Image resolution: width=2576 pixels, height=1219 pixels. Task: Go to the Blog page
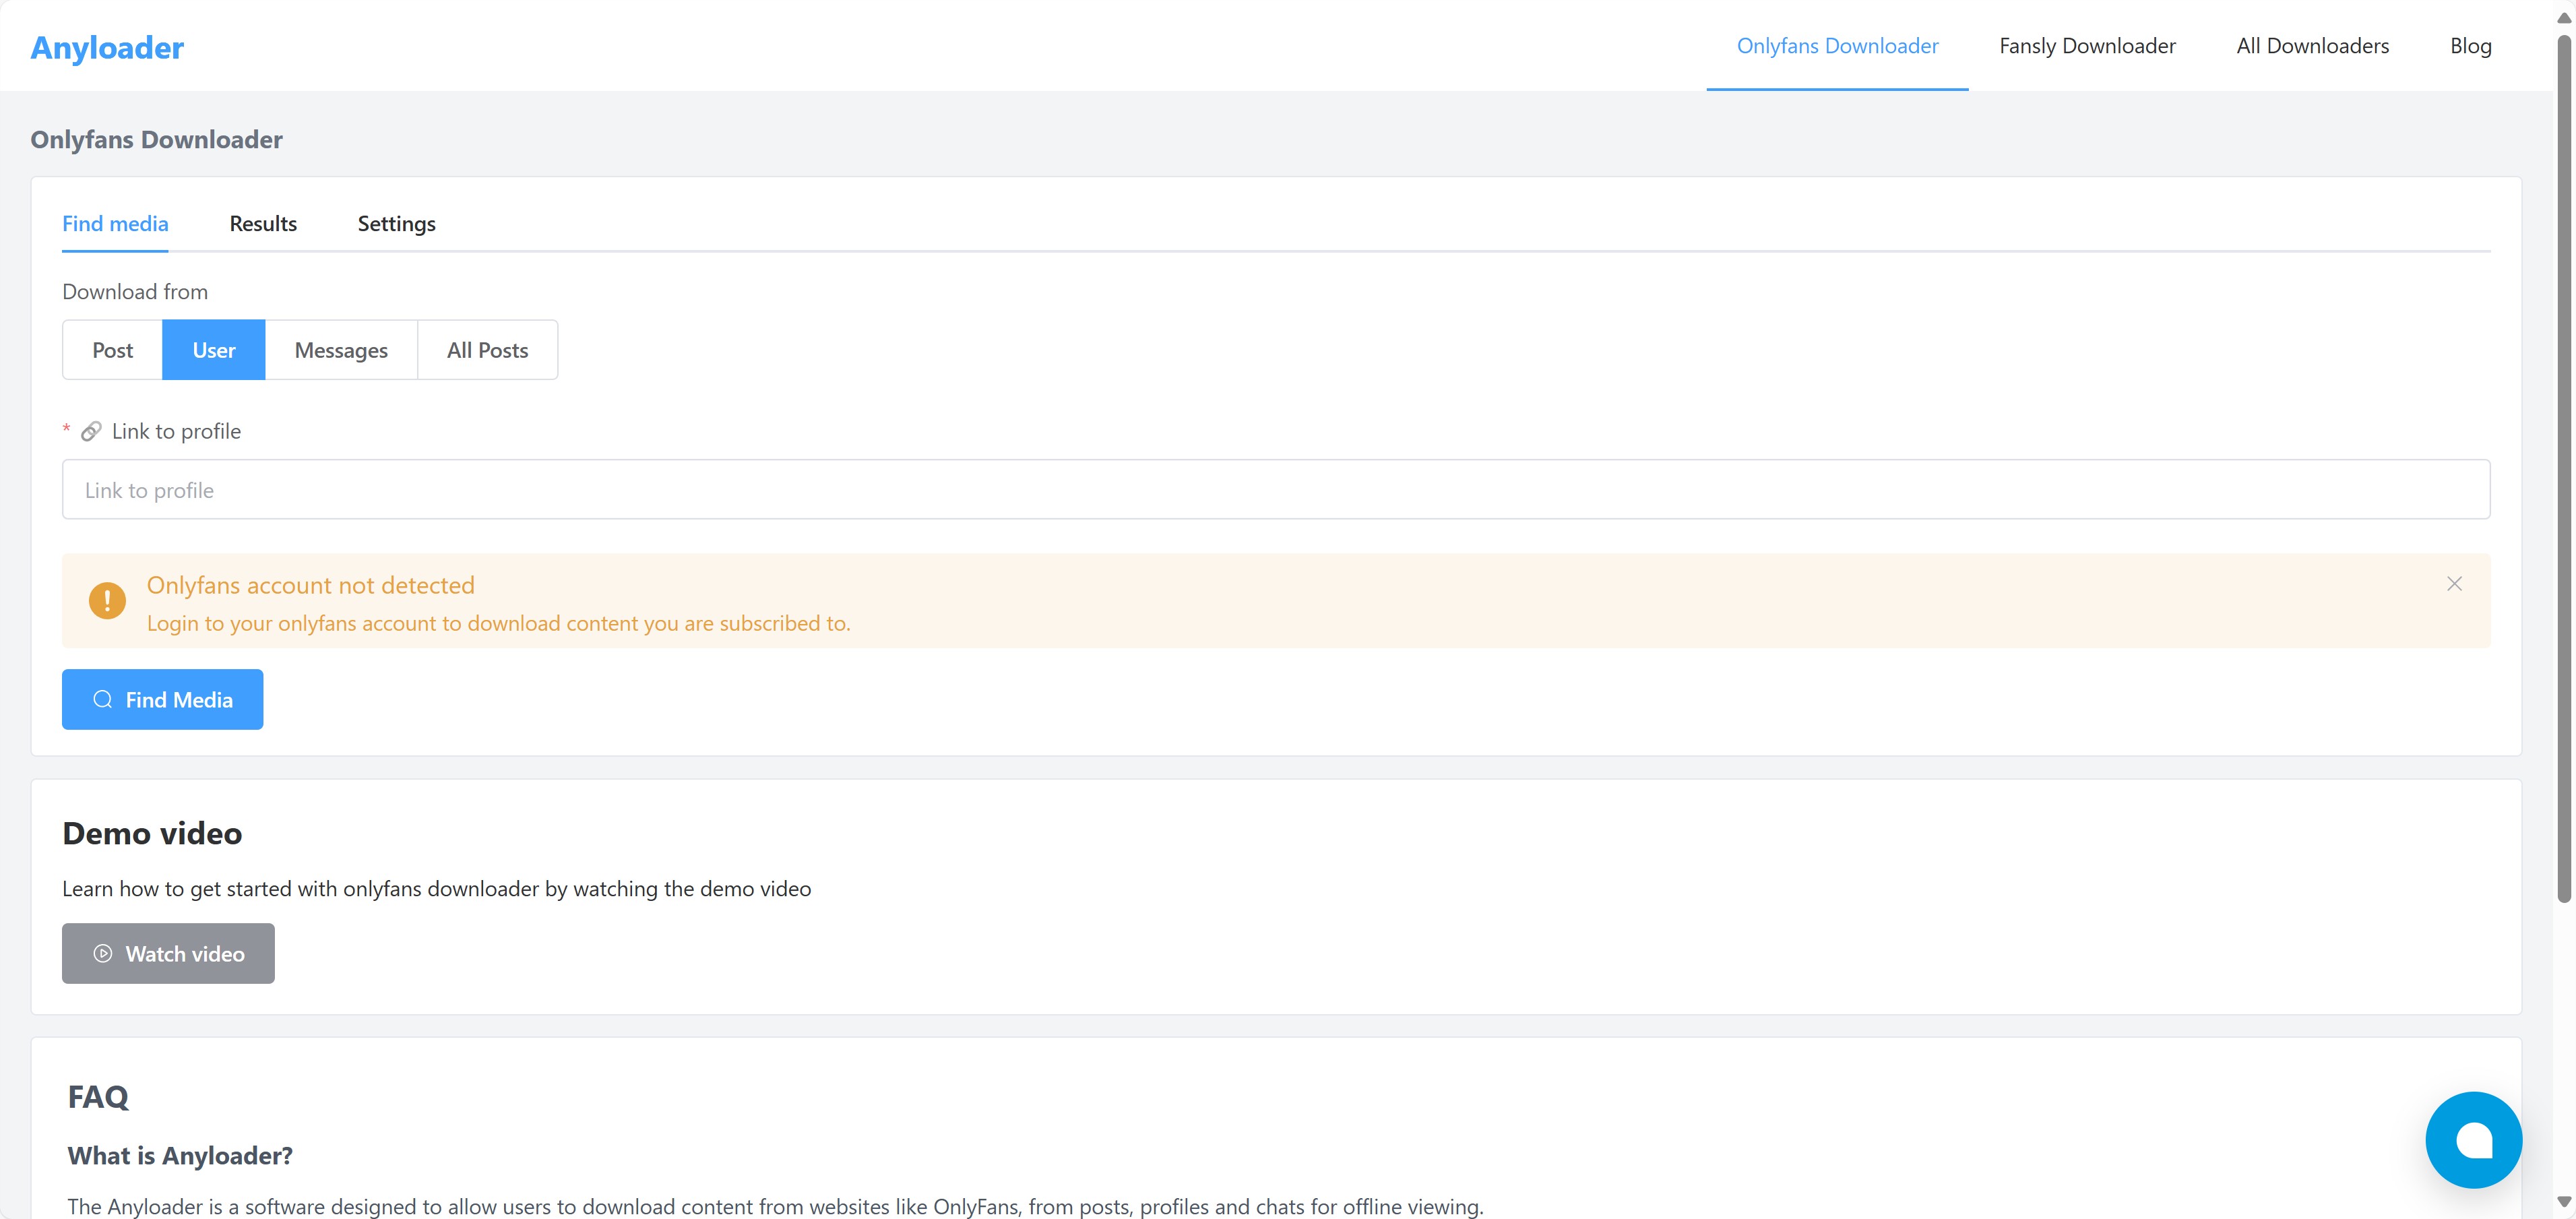pos(2470,46)
